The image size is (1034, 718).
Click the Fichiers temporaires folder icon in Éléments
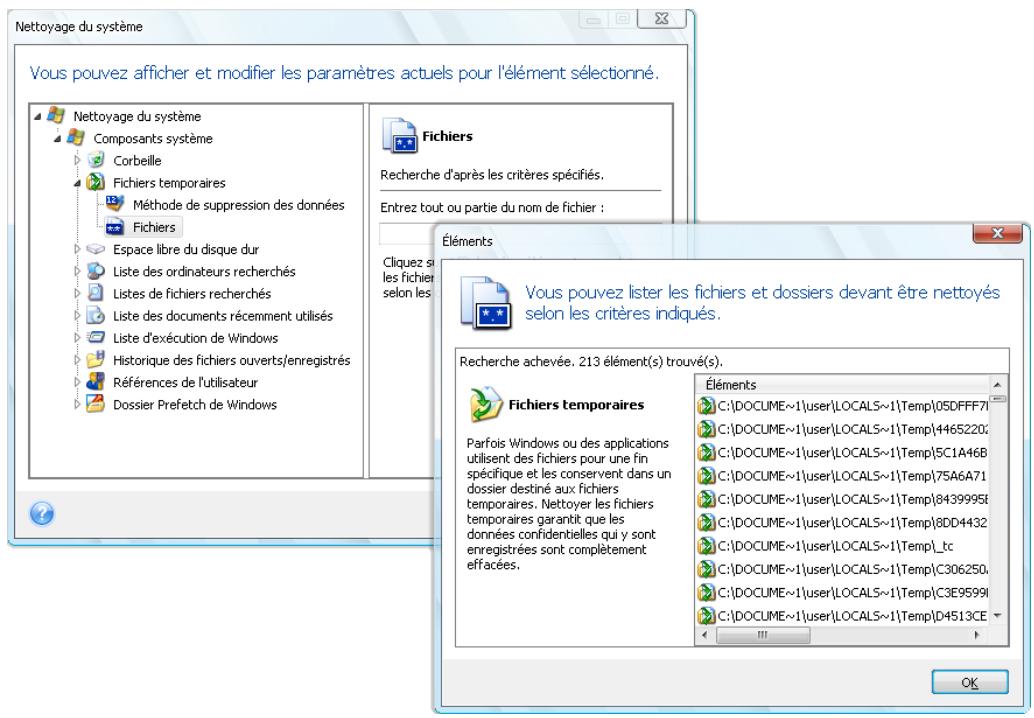coord(487,404)
